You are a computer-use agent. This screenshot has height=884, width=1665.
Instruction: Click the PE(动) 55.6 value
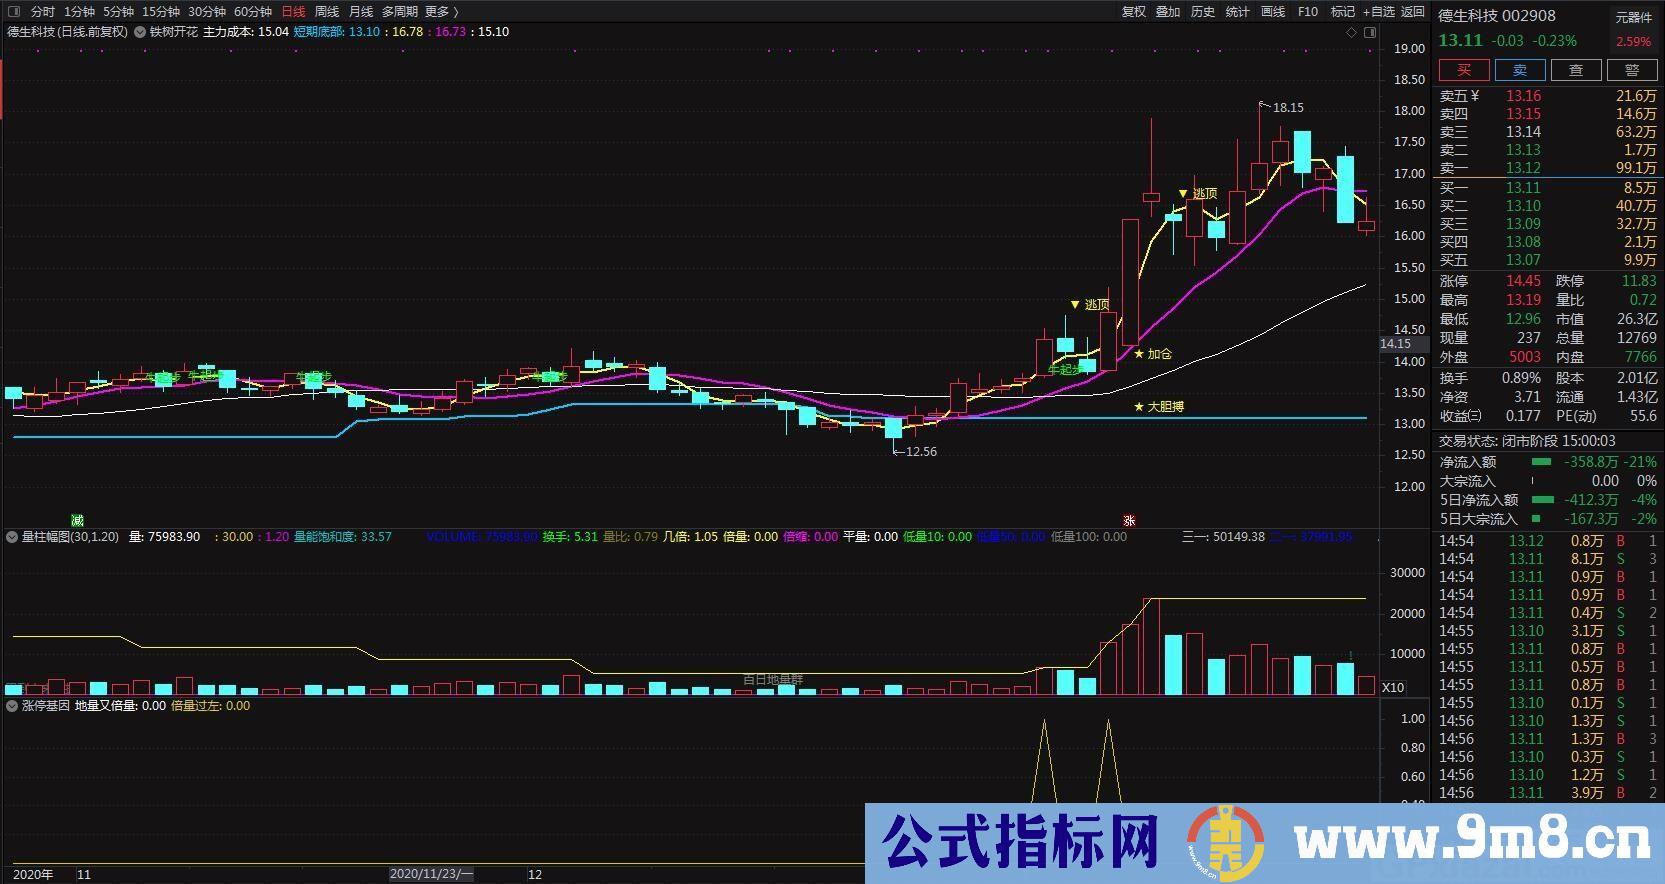tap(1643, 416)
